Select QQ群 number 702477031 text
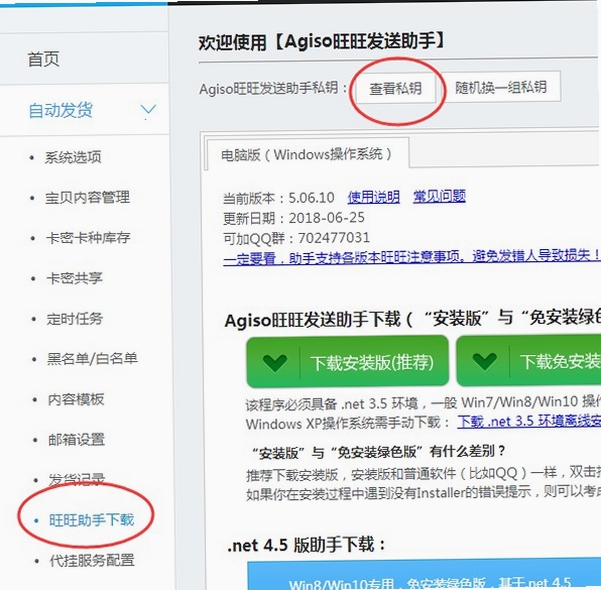Screen dimensions: 601x590 (334, 238)
